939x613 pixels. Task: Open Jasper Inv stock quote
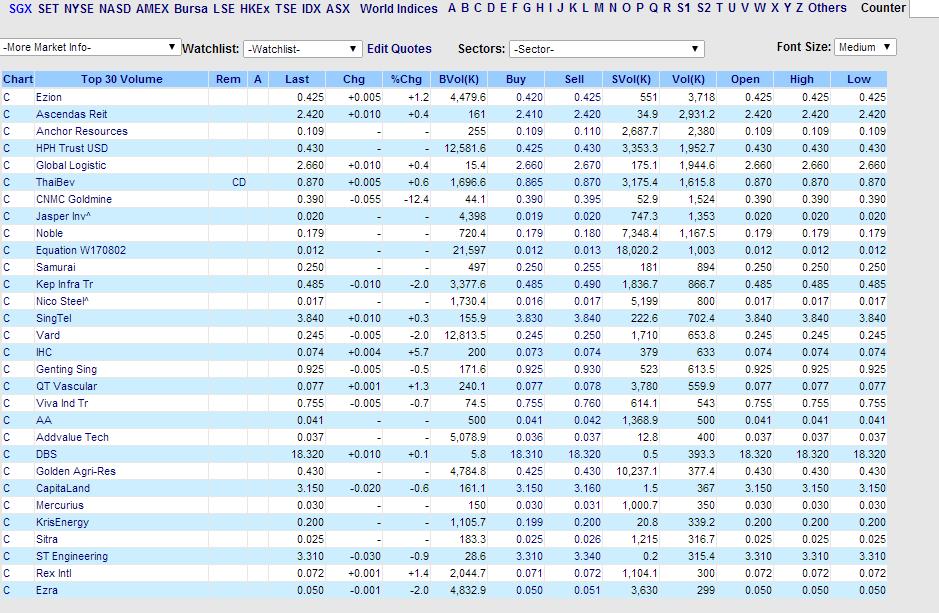(x=63, y=216)
